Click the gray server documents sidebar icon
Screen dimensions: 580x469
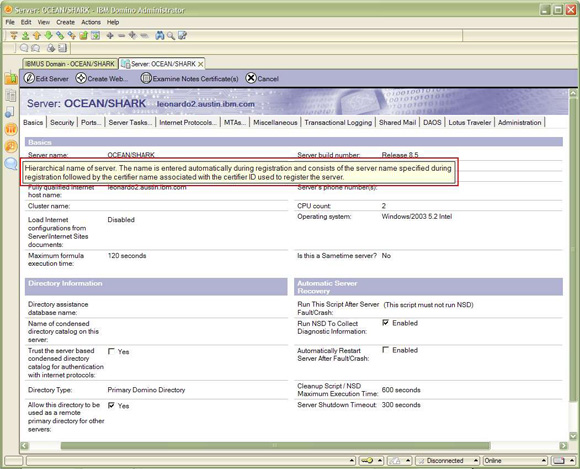tap(11, 96)
